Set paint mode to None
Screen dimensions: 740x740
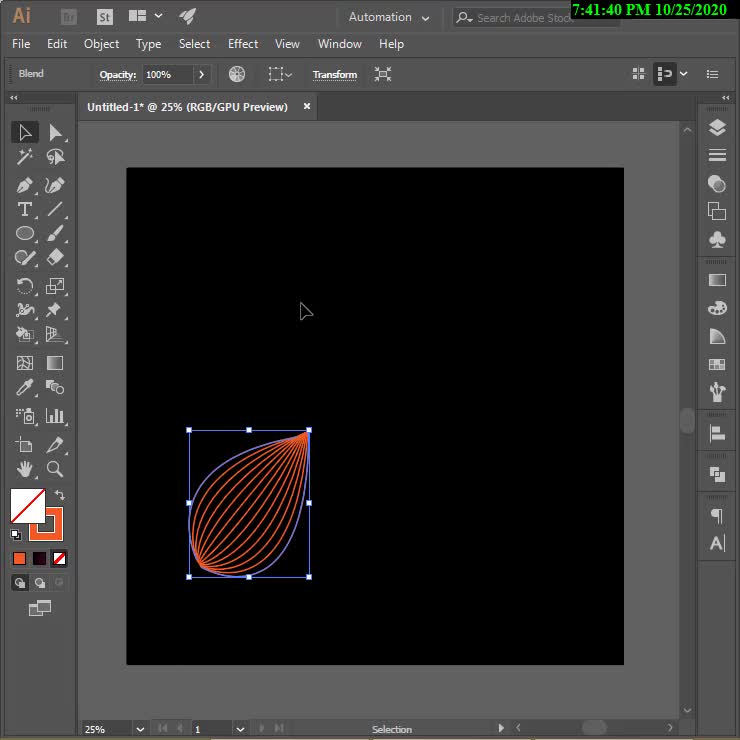point(60,558)
